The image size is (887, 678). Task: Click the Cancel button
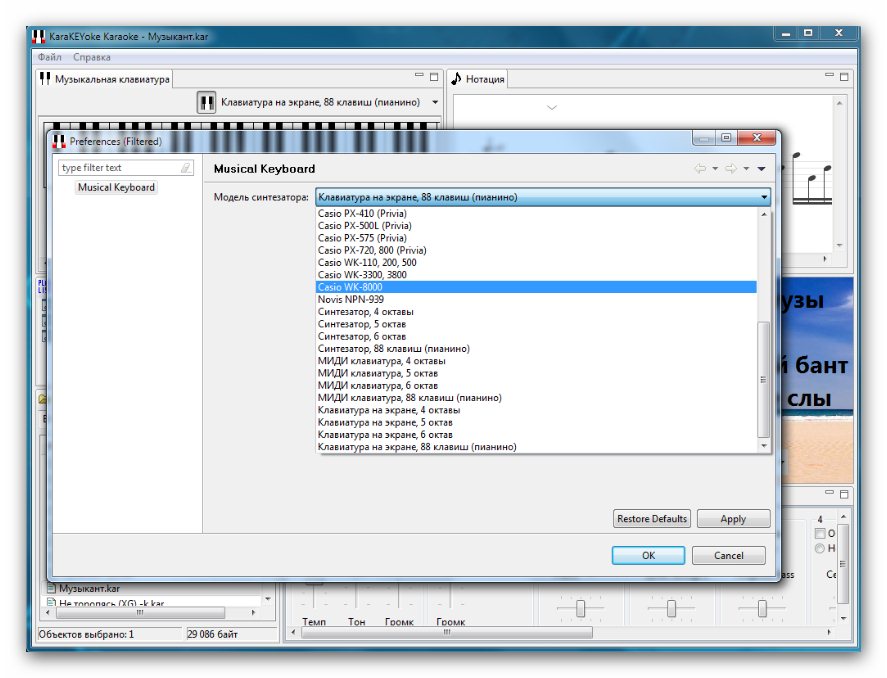pyautogui.click(x=729, y=555)
